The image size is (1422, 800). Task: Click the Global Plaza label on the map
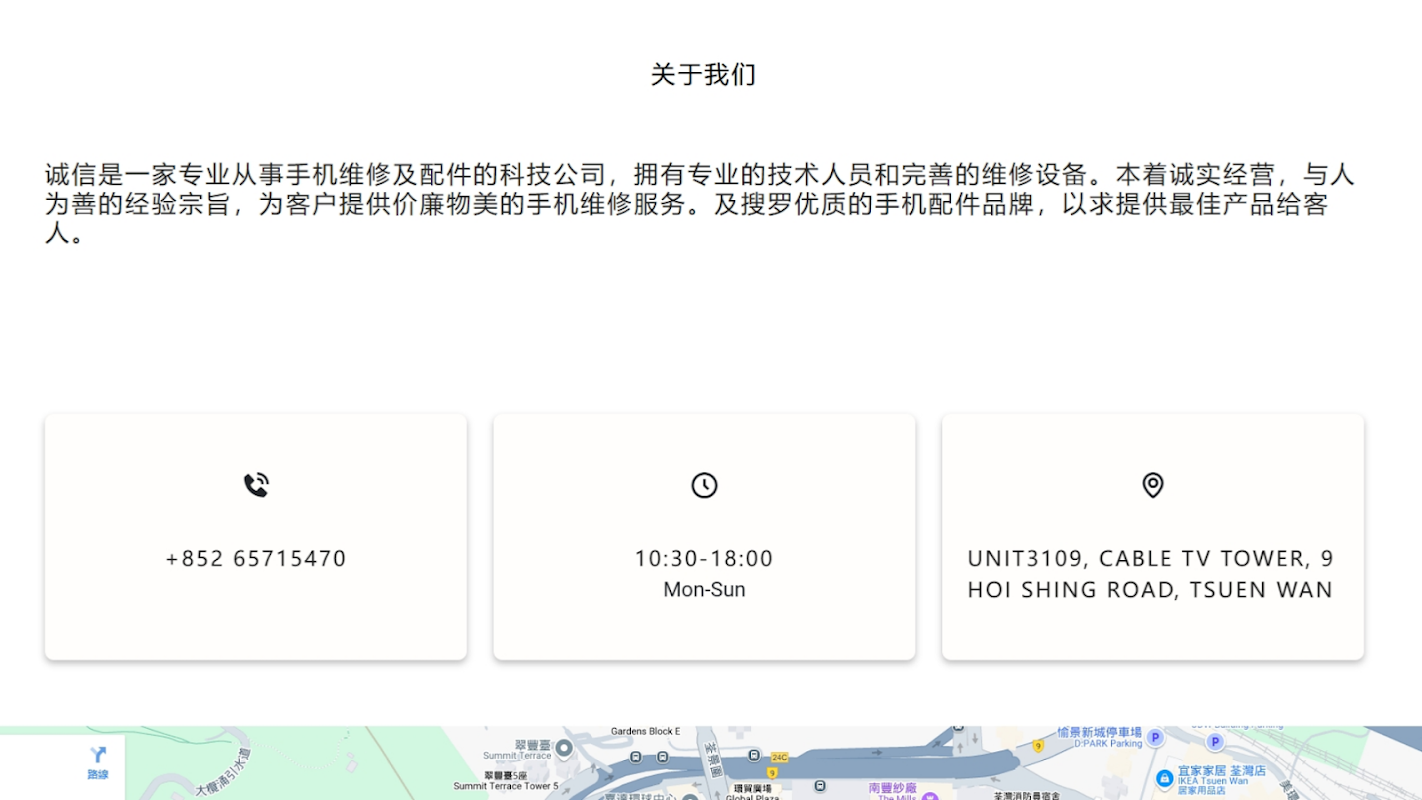(x=753, y=798)
